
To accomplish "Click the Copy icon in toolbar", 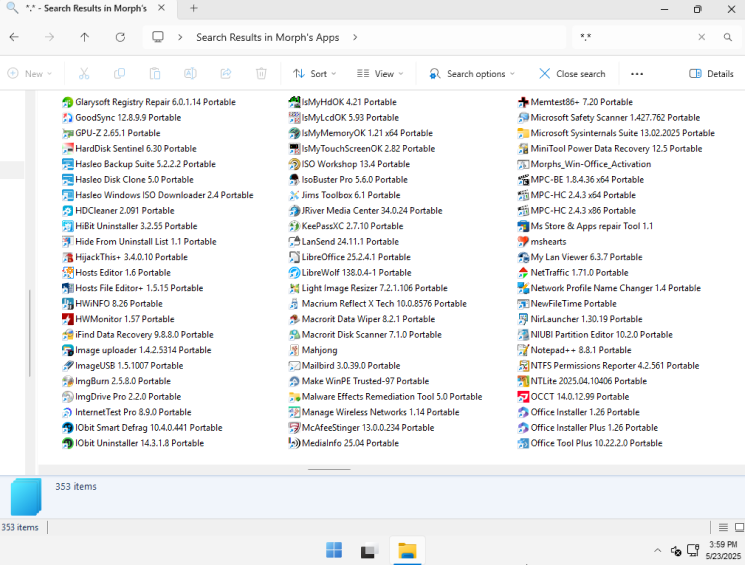I will pos(119,74).
